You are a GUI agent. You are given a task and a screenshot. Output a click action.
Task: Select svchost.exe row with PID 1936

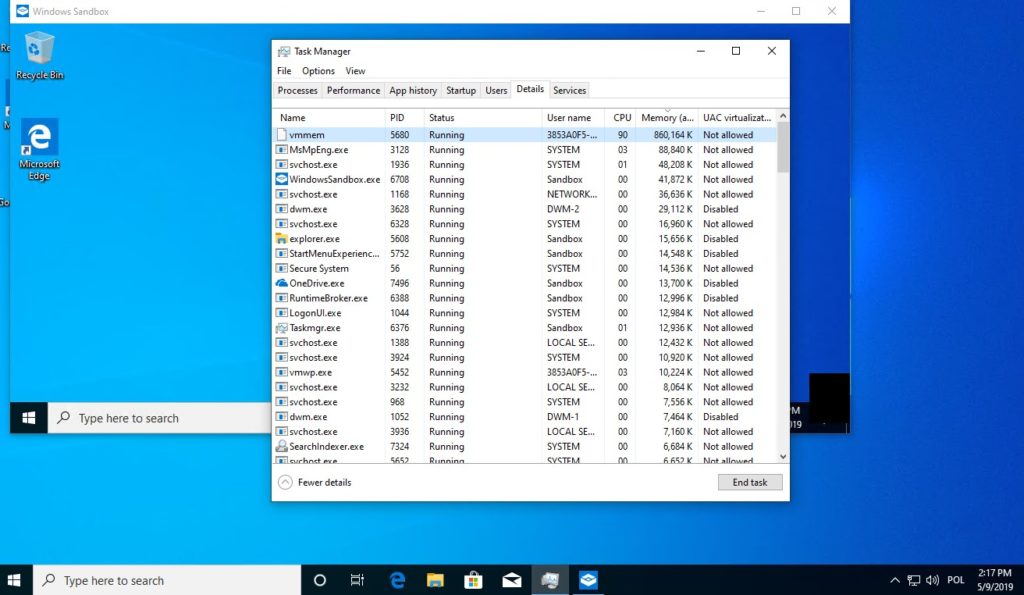click(x=525, y=165)
